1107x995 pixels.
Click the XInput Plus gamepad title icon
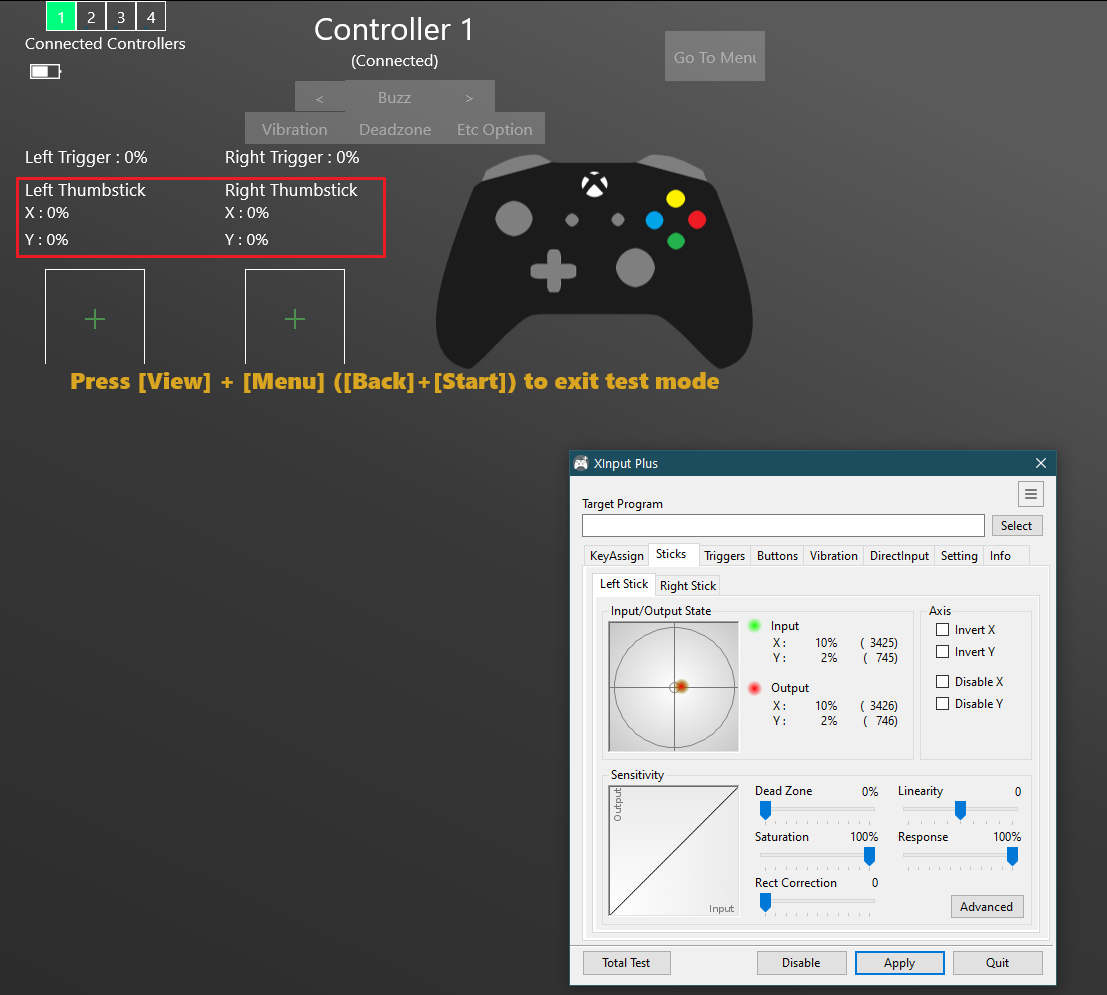581,463
